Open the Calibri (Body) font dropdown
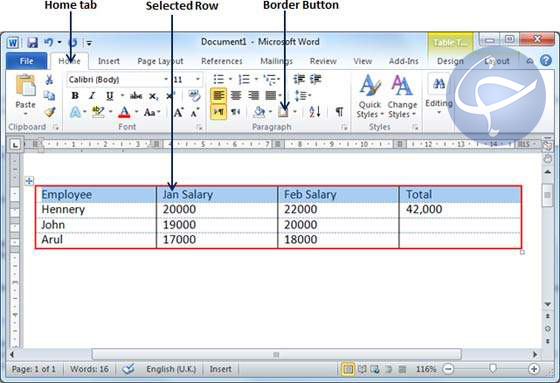Image resolution: width=560 pixels, height=383 pixels. (x=165, y=79)
